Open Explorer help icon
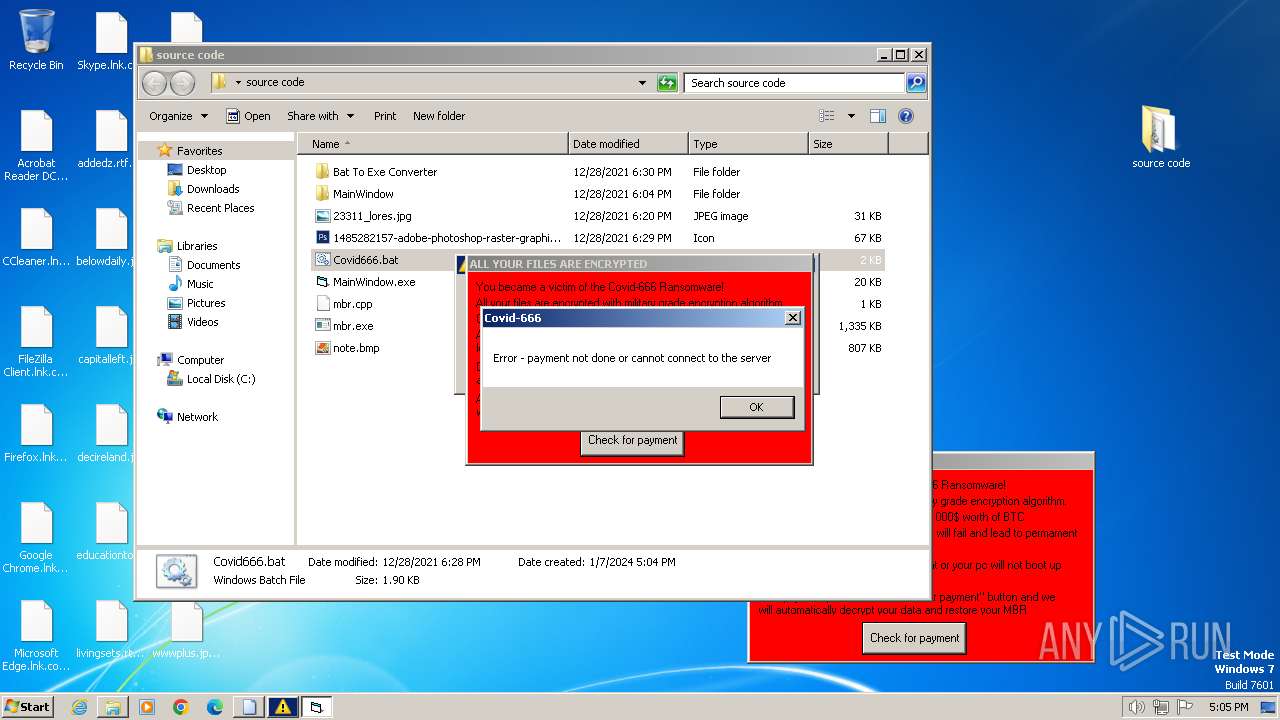This screenshot has width=1280, height=720. [906, 116]
